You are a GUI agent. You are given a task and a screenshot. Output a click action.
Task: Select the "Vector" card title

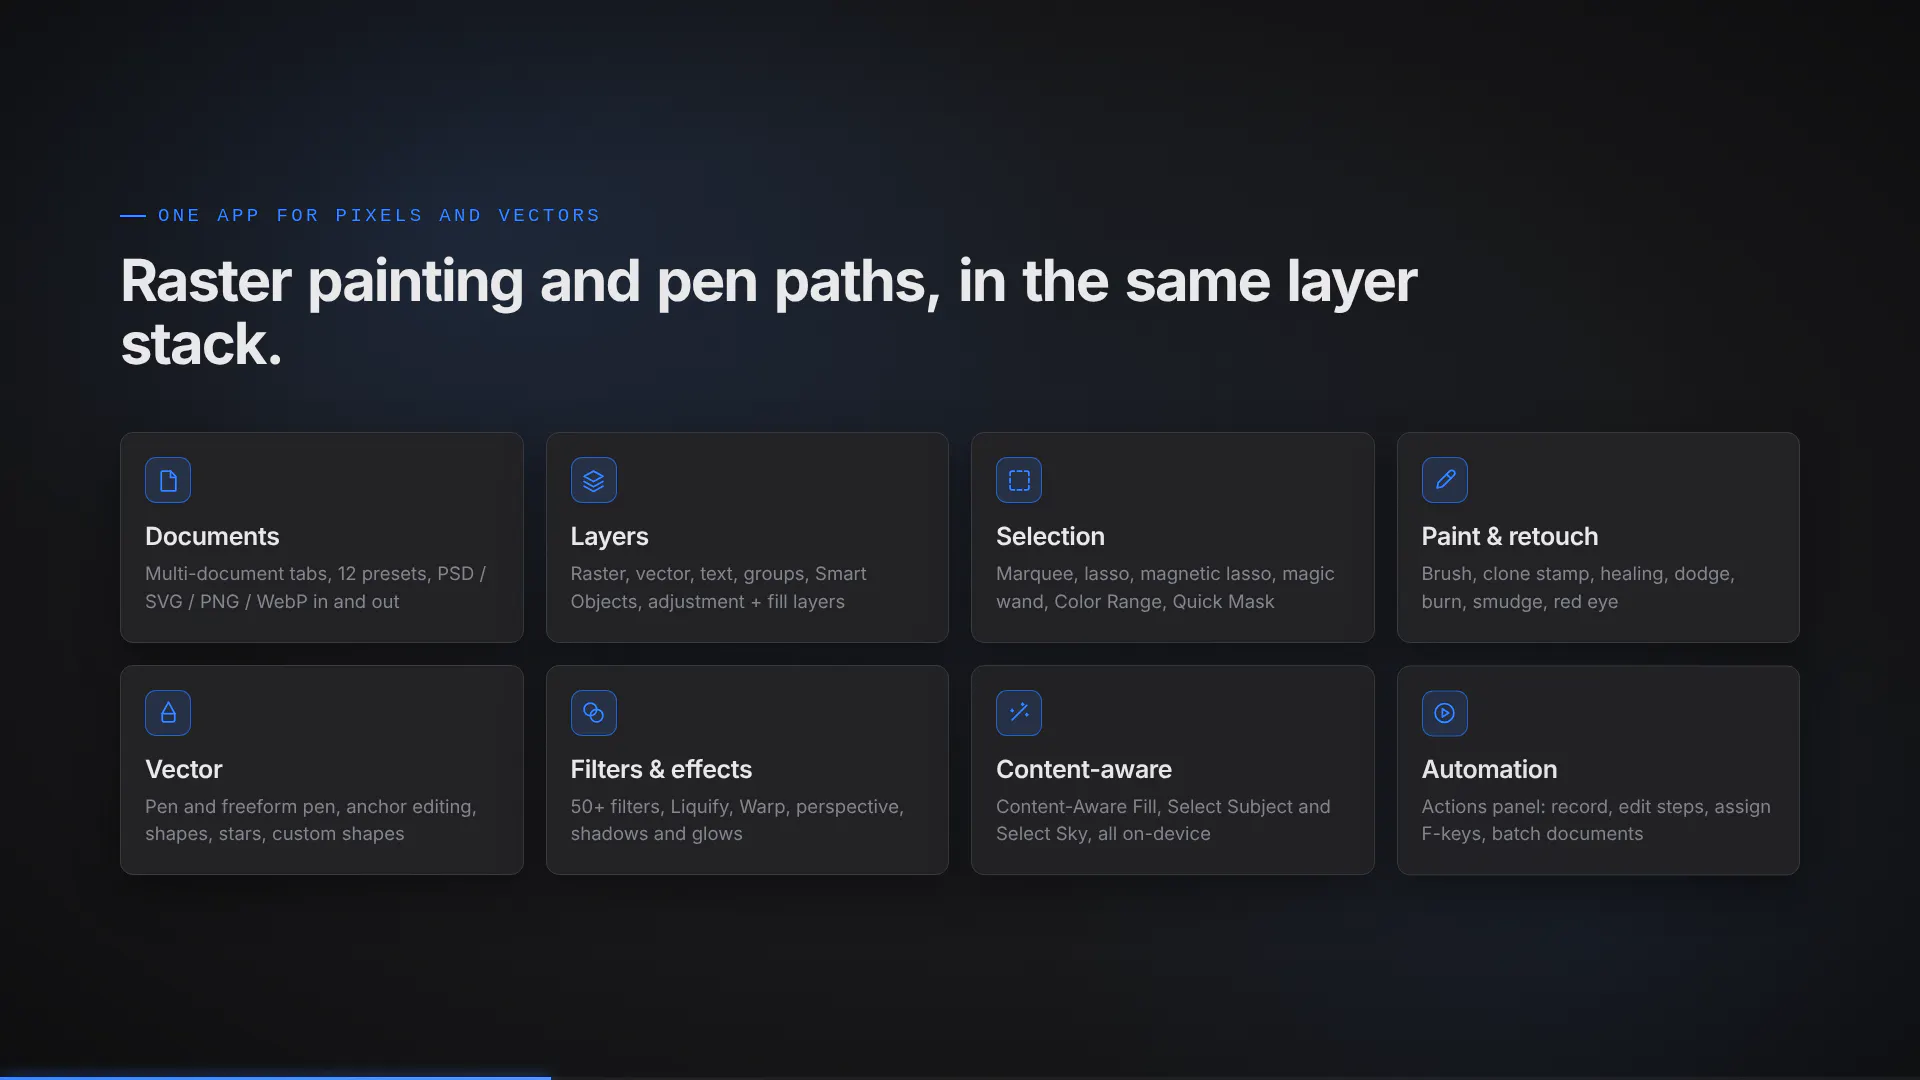tap(184, 770)
